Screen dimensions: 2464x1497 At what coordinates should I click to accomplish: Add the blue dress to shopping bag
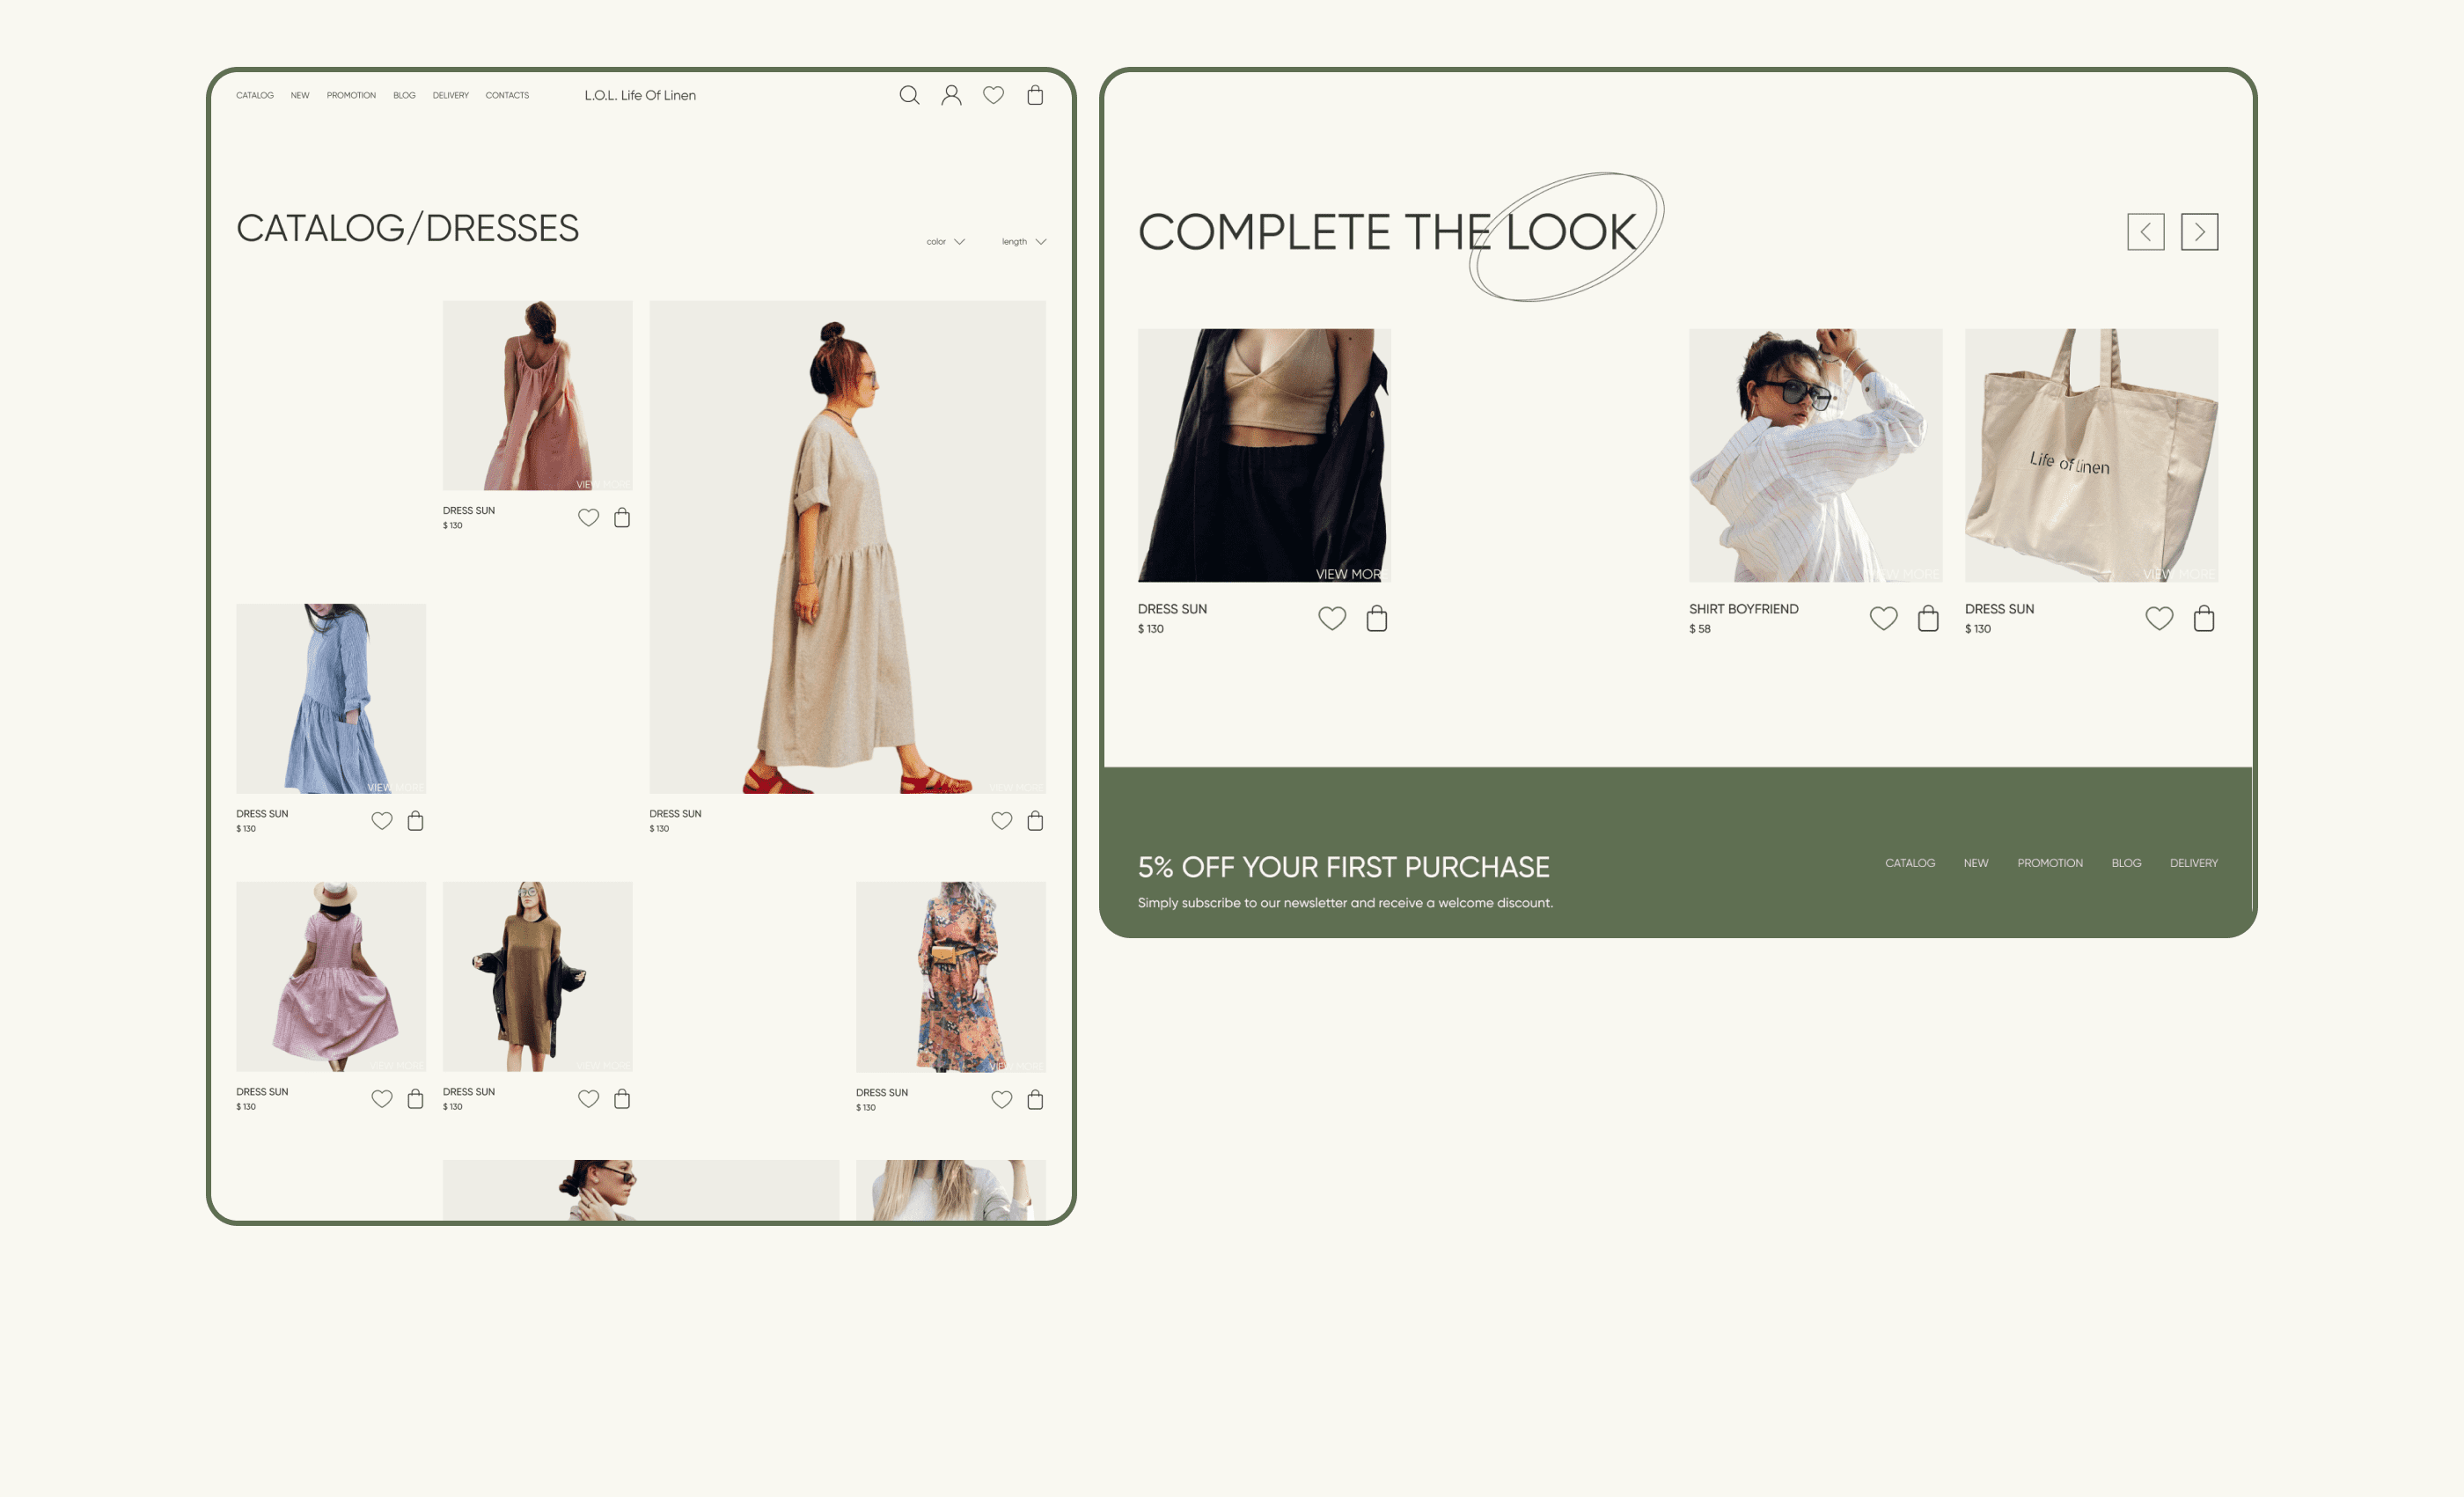click(x=415, y=821)
